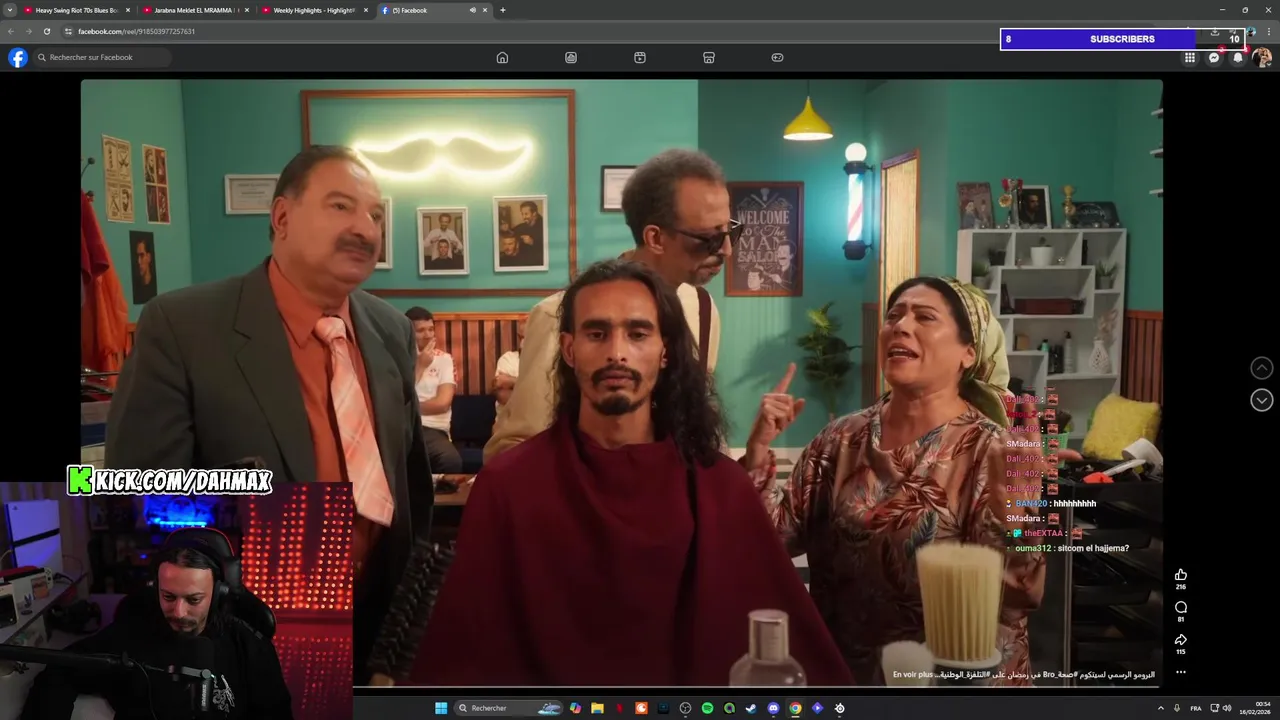
Task: Open Copilot from the taskbar
Action: tap(575, 708)
